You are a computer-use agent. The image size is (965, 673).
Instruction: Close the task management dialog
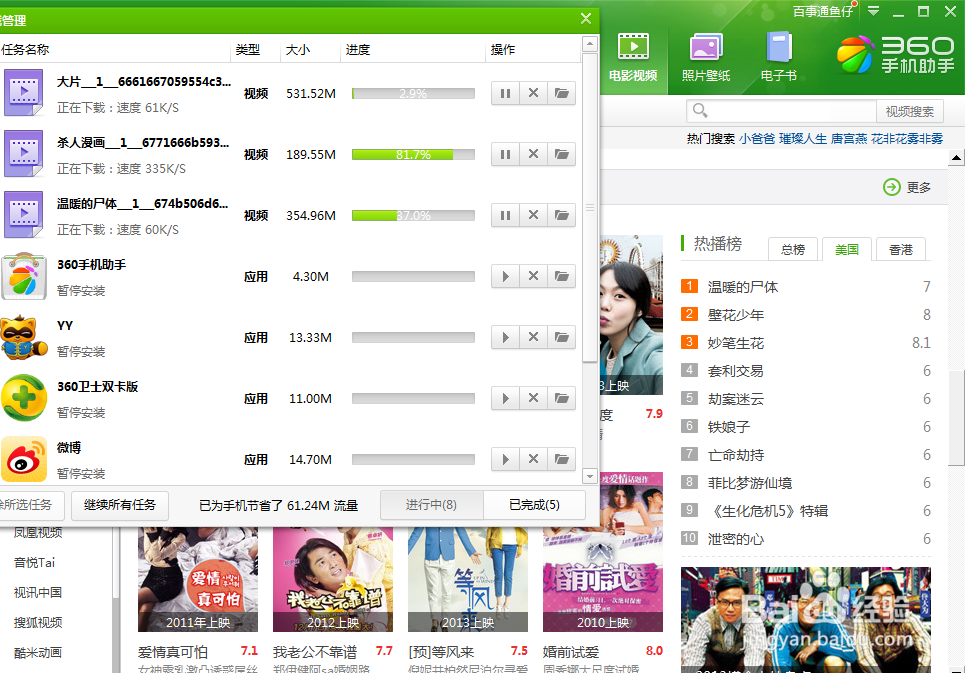coord(586,19)
